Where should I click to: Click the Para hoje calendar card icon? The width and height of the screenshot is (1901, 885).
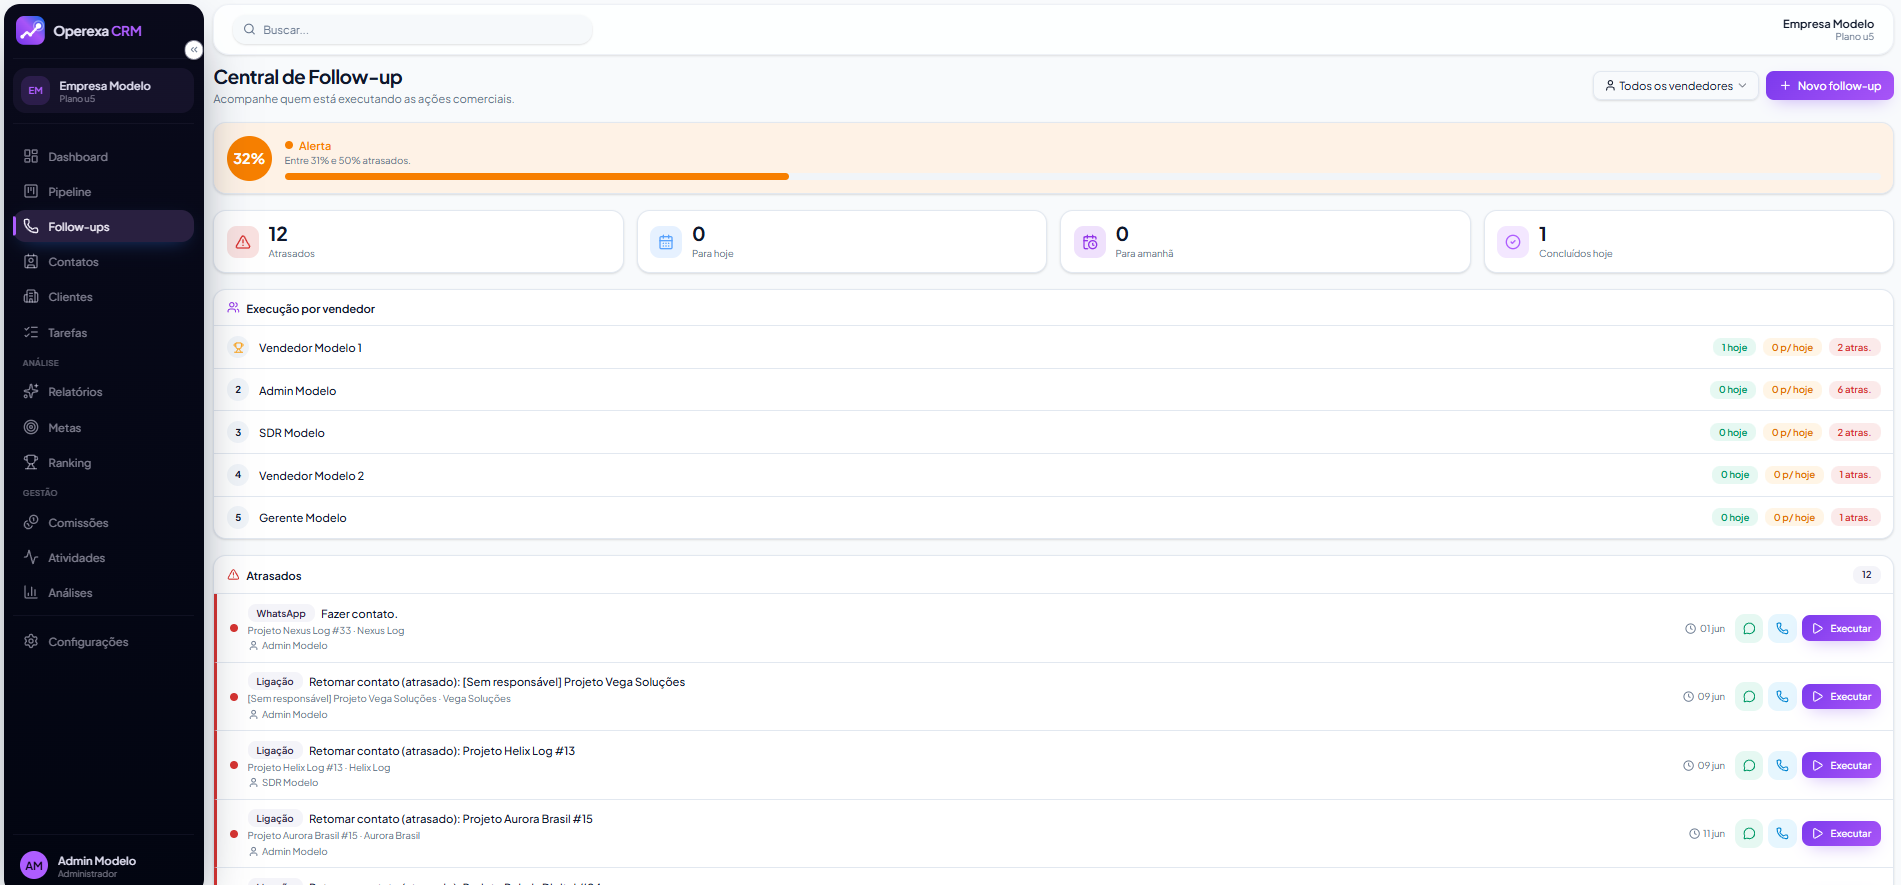point(666,242)
